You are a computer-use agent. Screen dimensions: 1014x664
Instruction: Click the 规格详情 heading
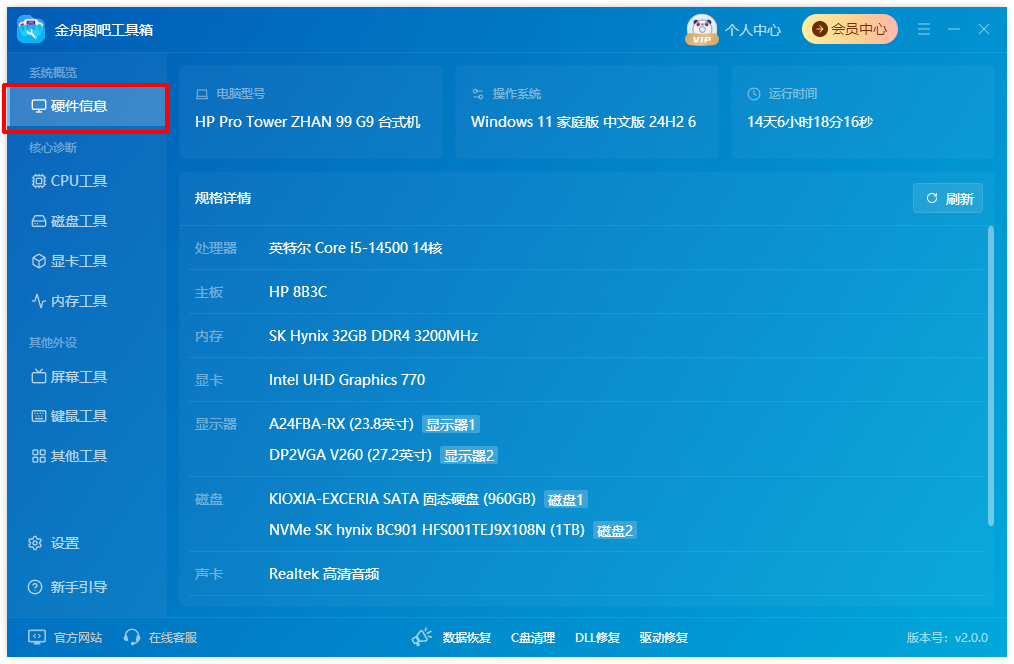point(223,198)
